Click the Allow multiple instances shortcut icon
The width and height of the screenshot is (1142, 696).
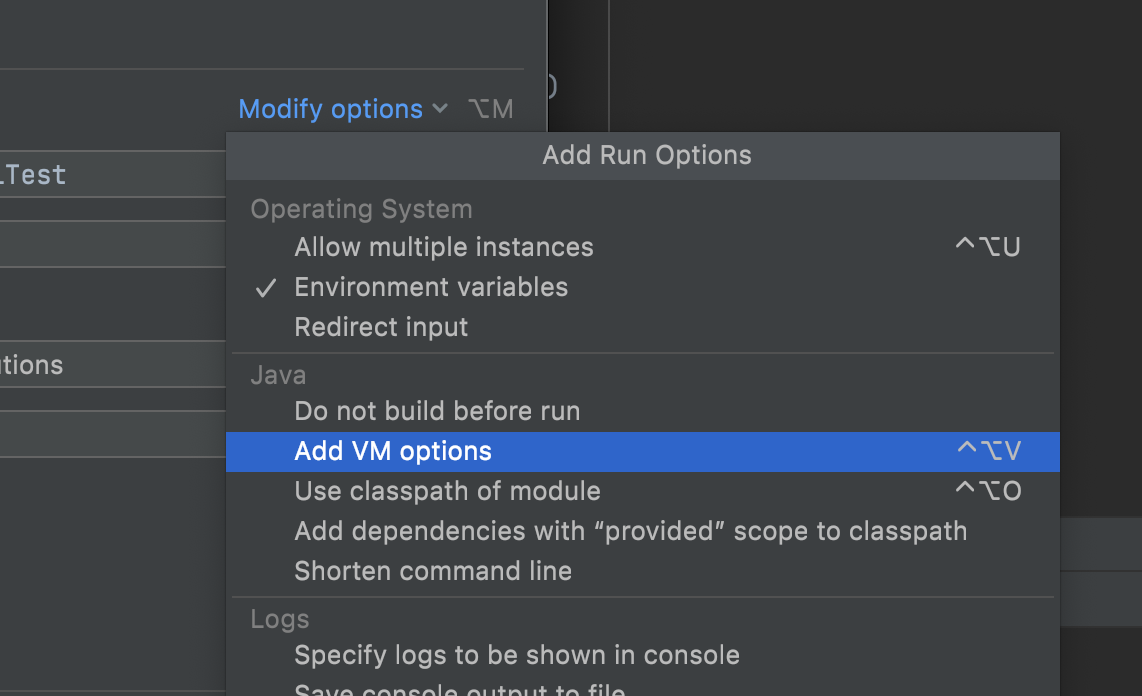click(988, 247)
